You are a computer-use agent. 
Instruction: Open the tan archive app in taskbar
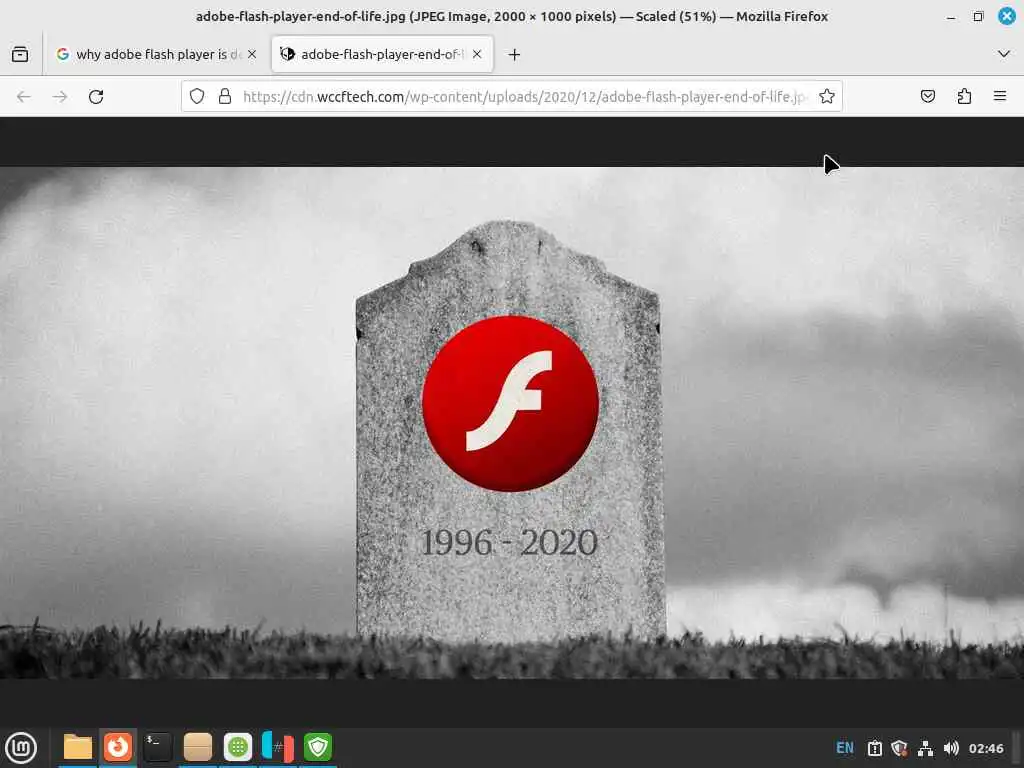point(198,747)
